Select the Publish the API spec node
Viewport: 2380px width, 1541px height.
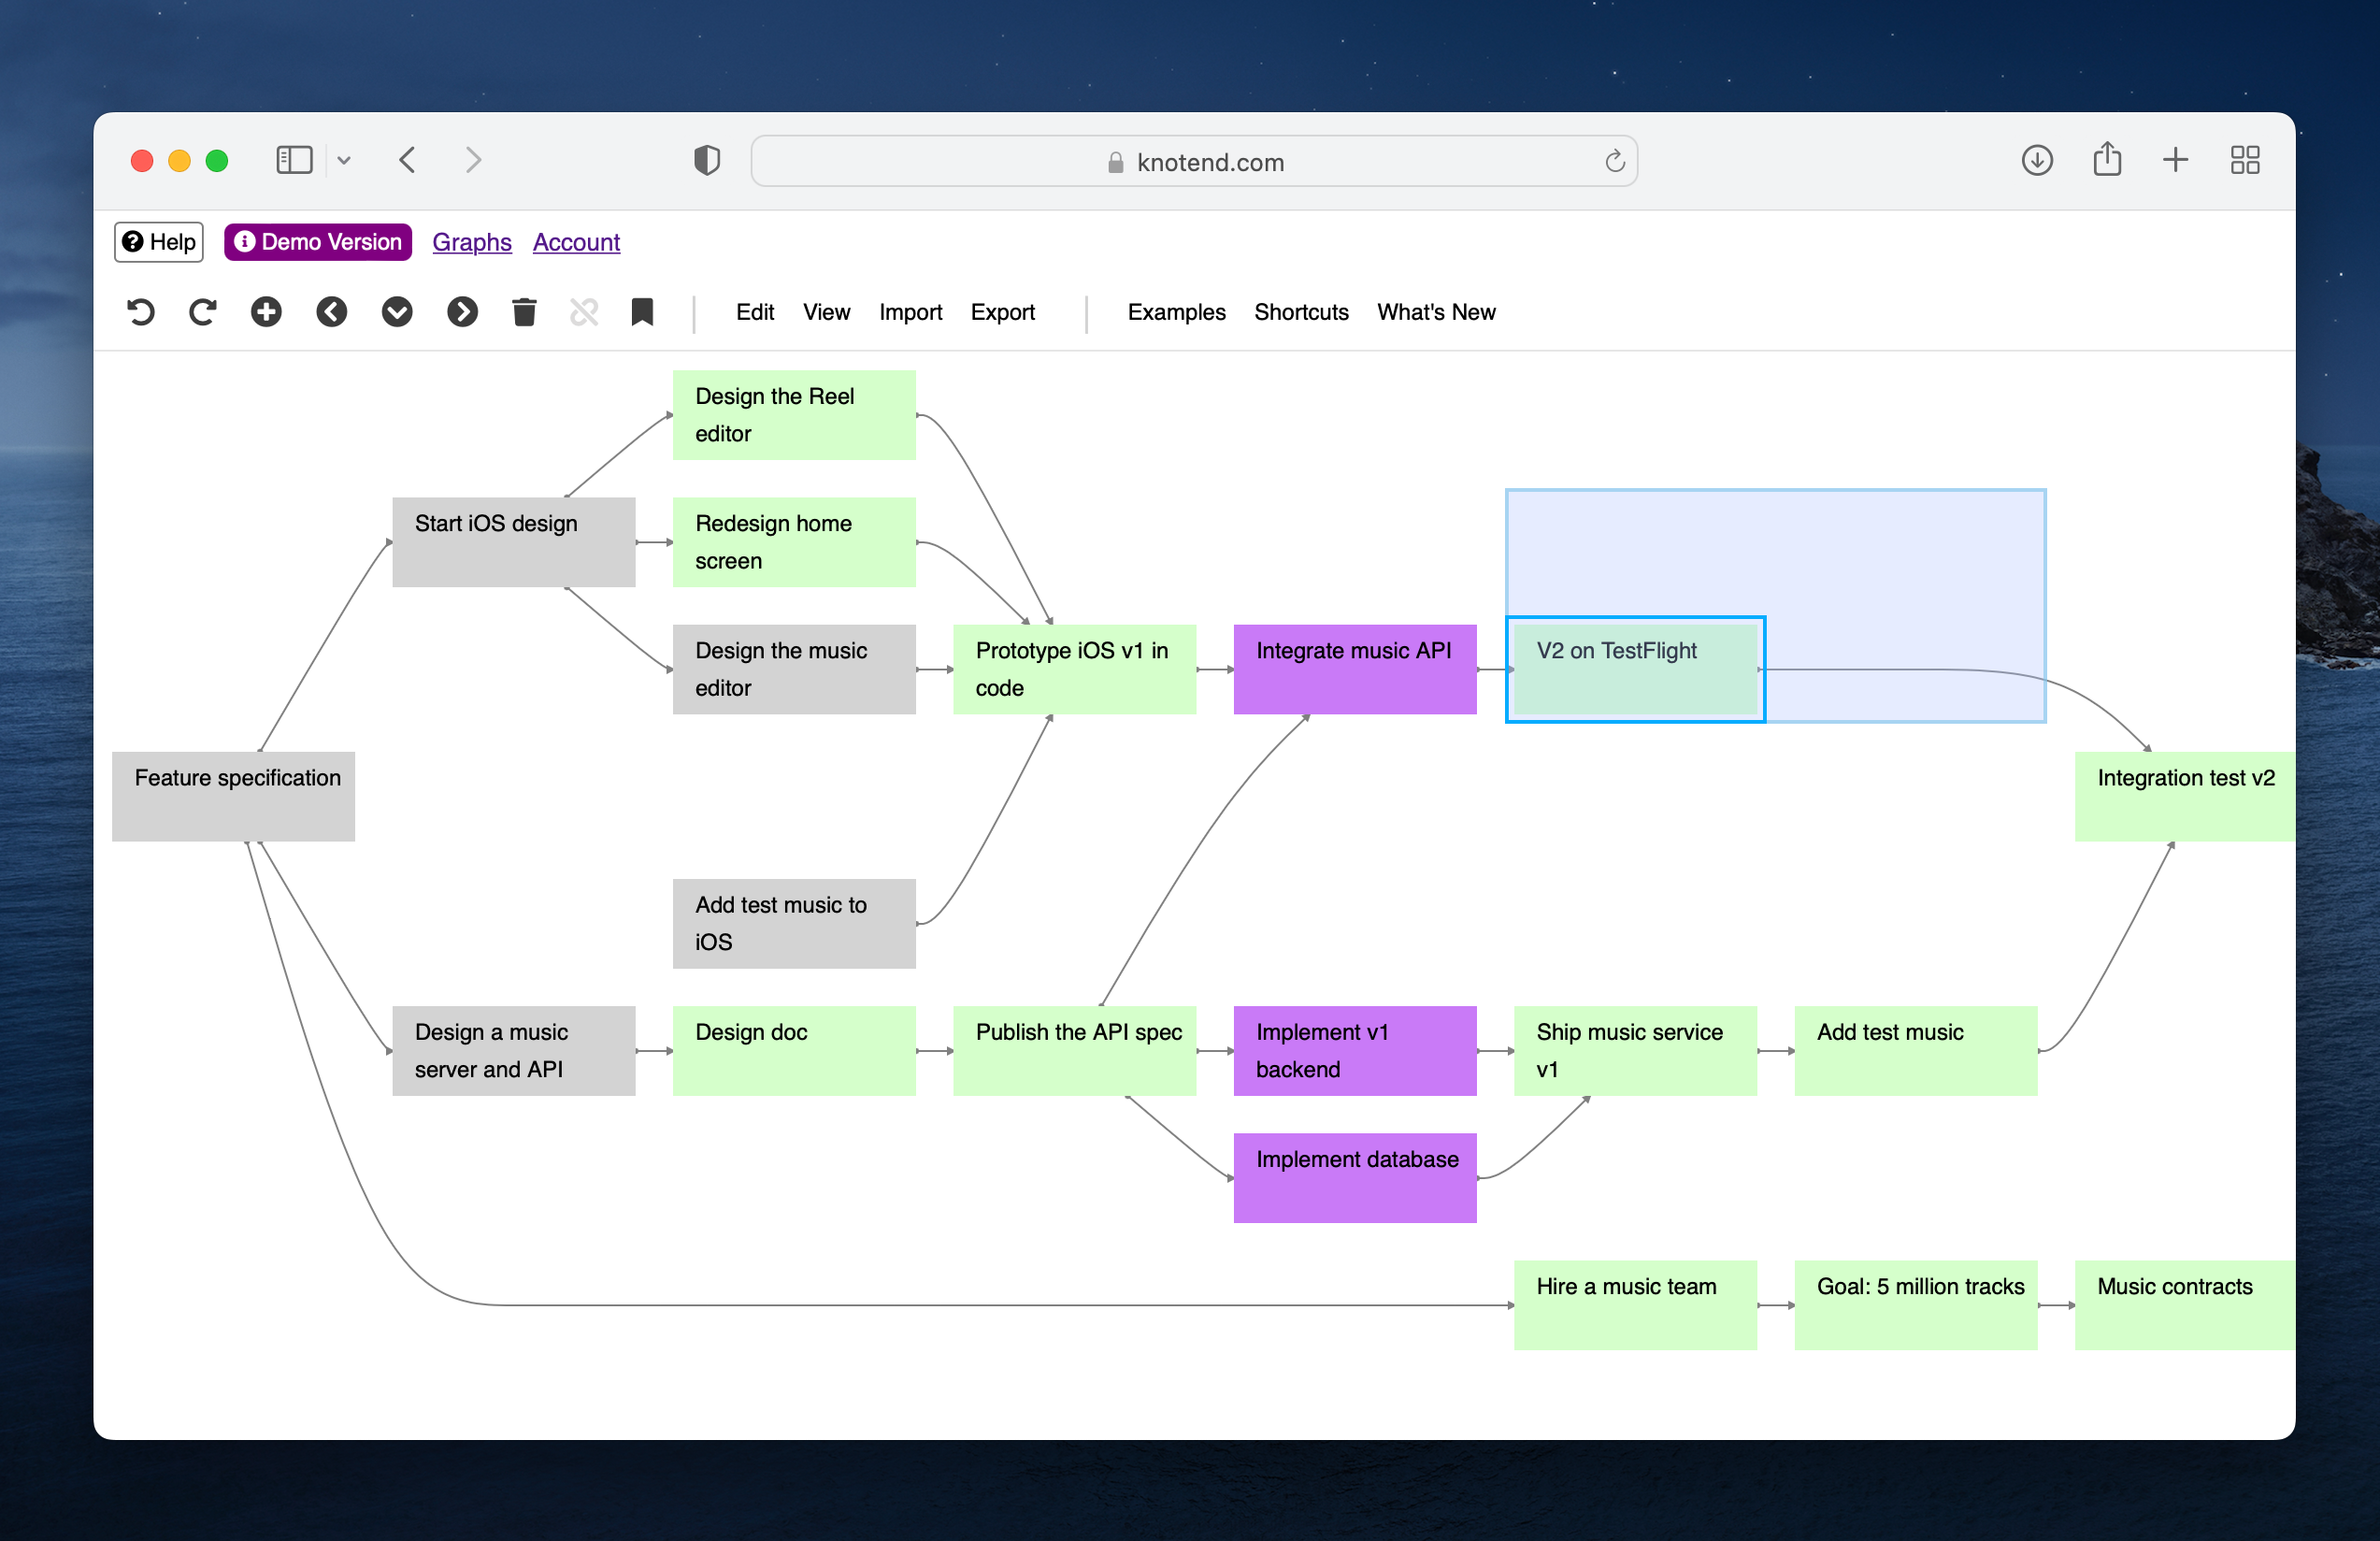coord(1075,1050)
